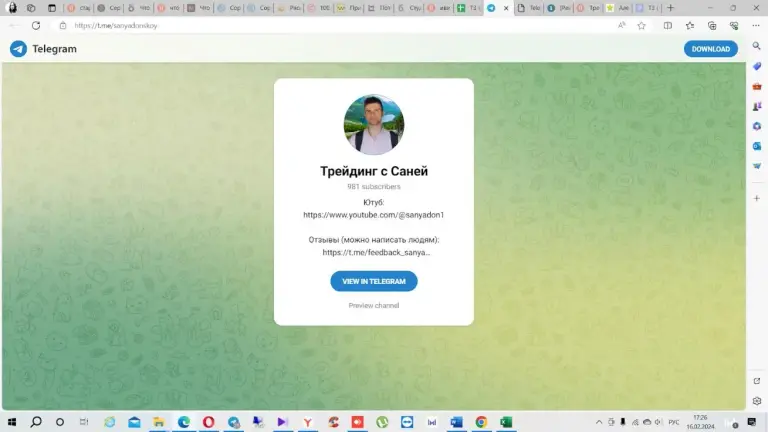Open a new tab with the plus button
The height and width of the screenshot is (432, 768).
671,8
